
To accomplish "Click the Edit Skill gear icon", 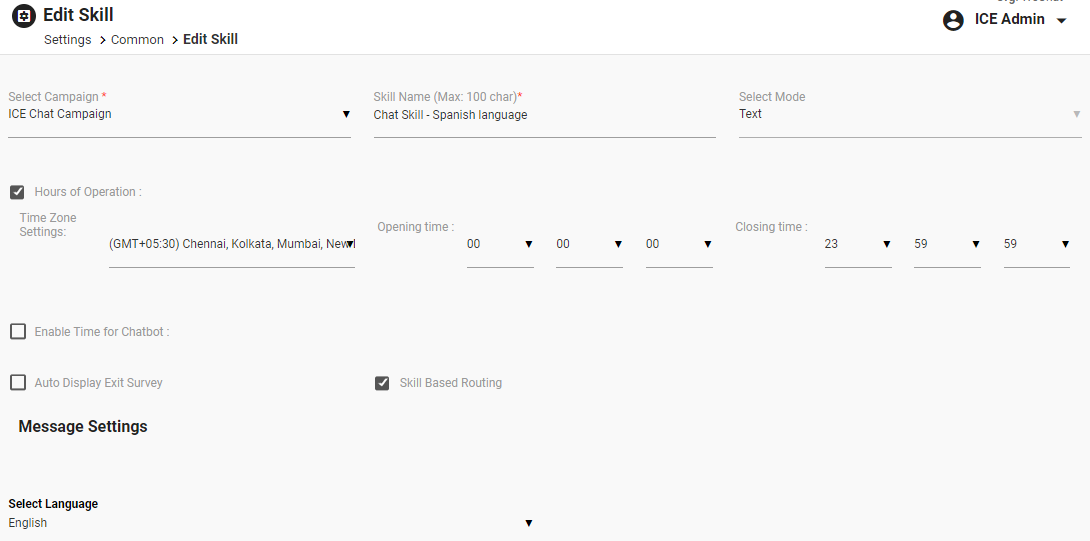I will click(x=23, y=16).
